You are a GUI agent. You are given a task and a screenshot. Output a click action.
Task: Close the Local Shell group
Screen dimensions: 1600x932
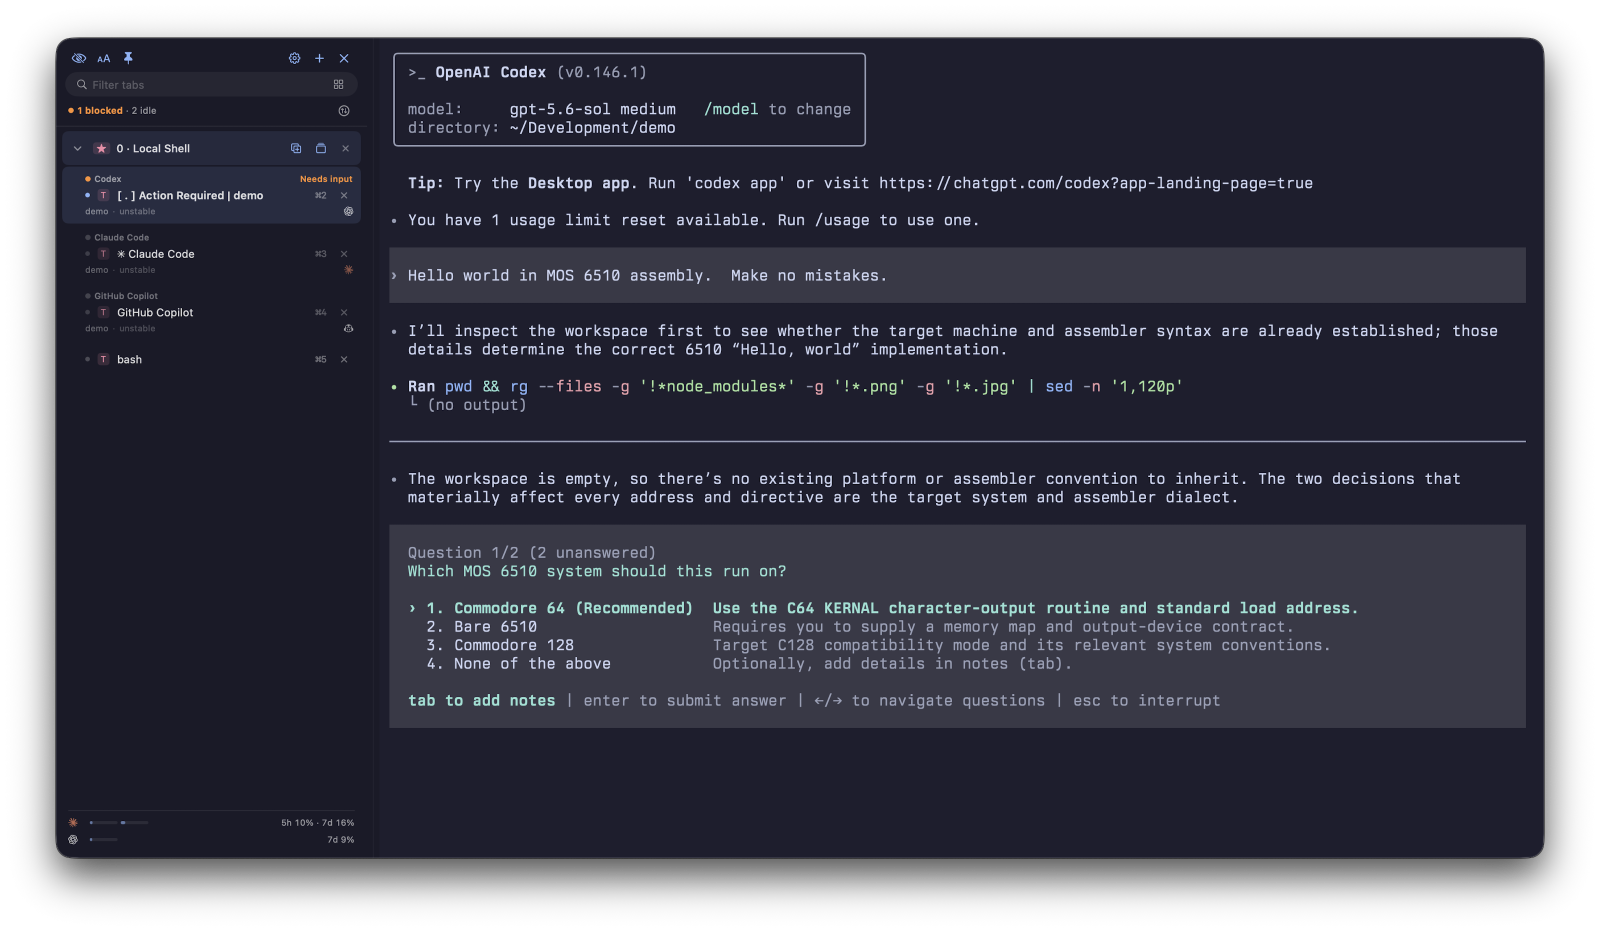[x=346, y=148]
